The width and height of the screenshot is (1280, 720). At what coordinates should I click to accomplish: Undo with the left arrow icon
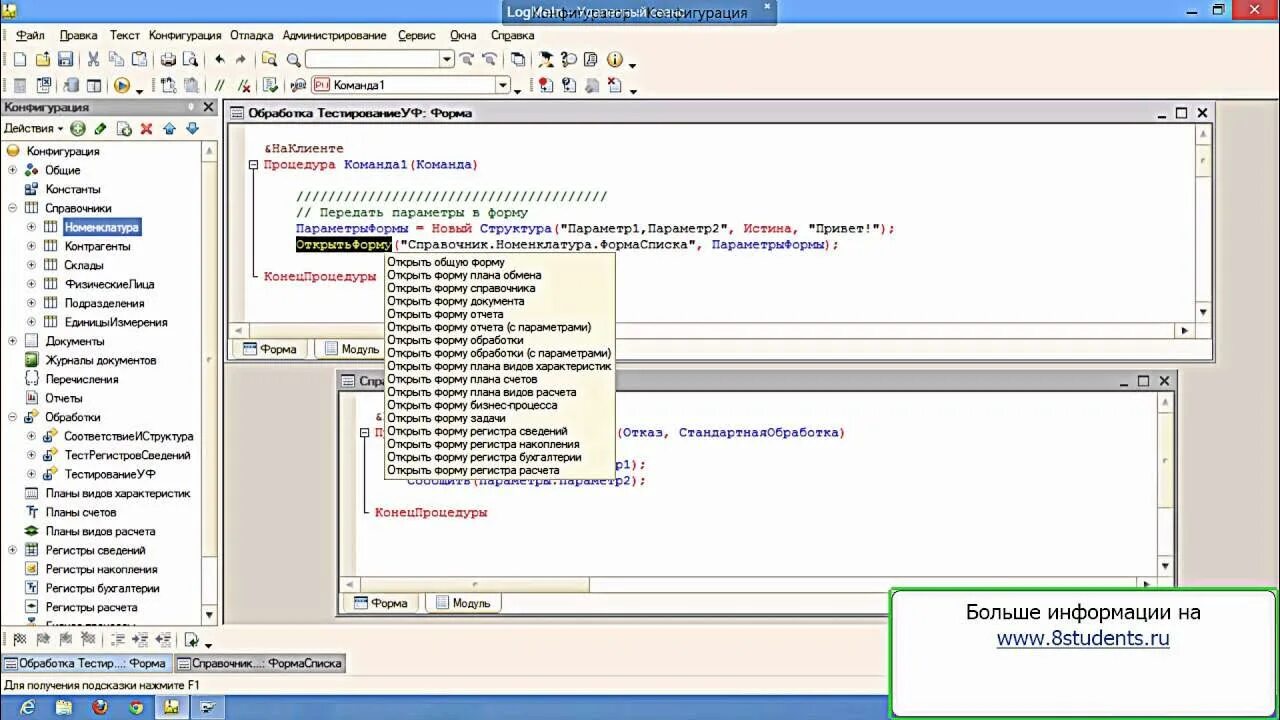[220, 60]
